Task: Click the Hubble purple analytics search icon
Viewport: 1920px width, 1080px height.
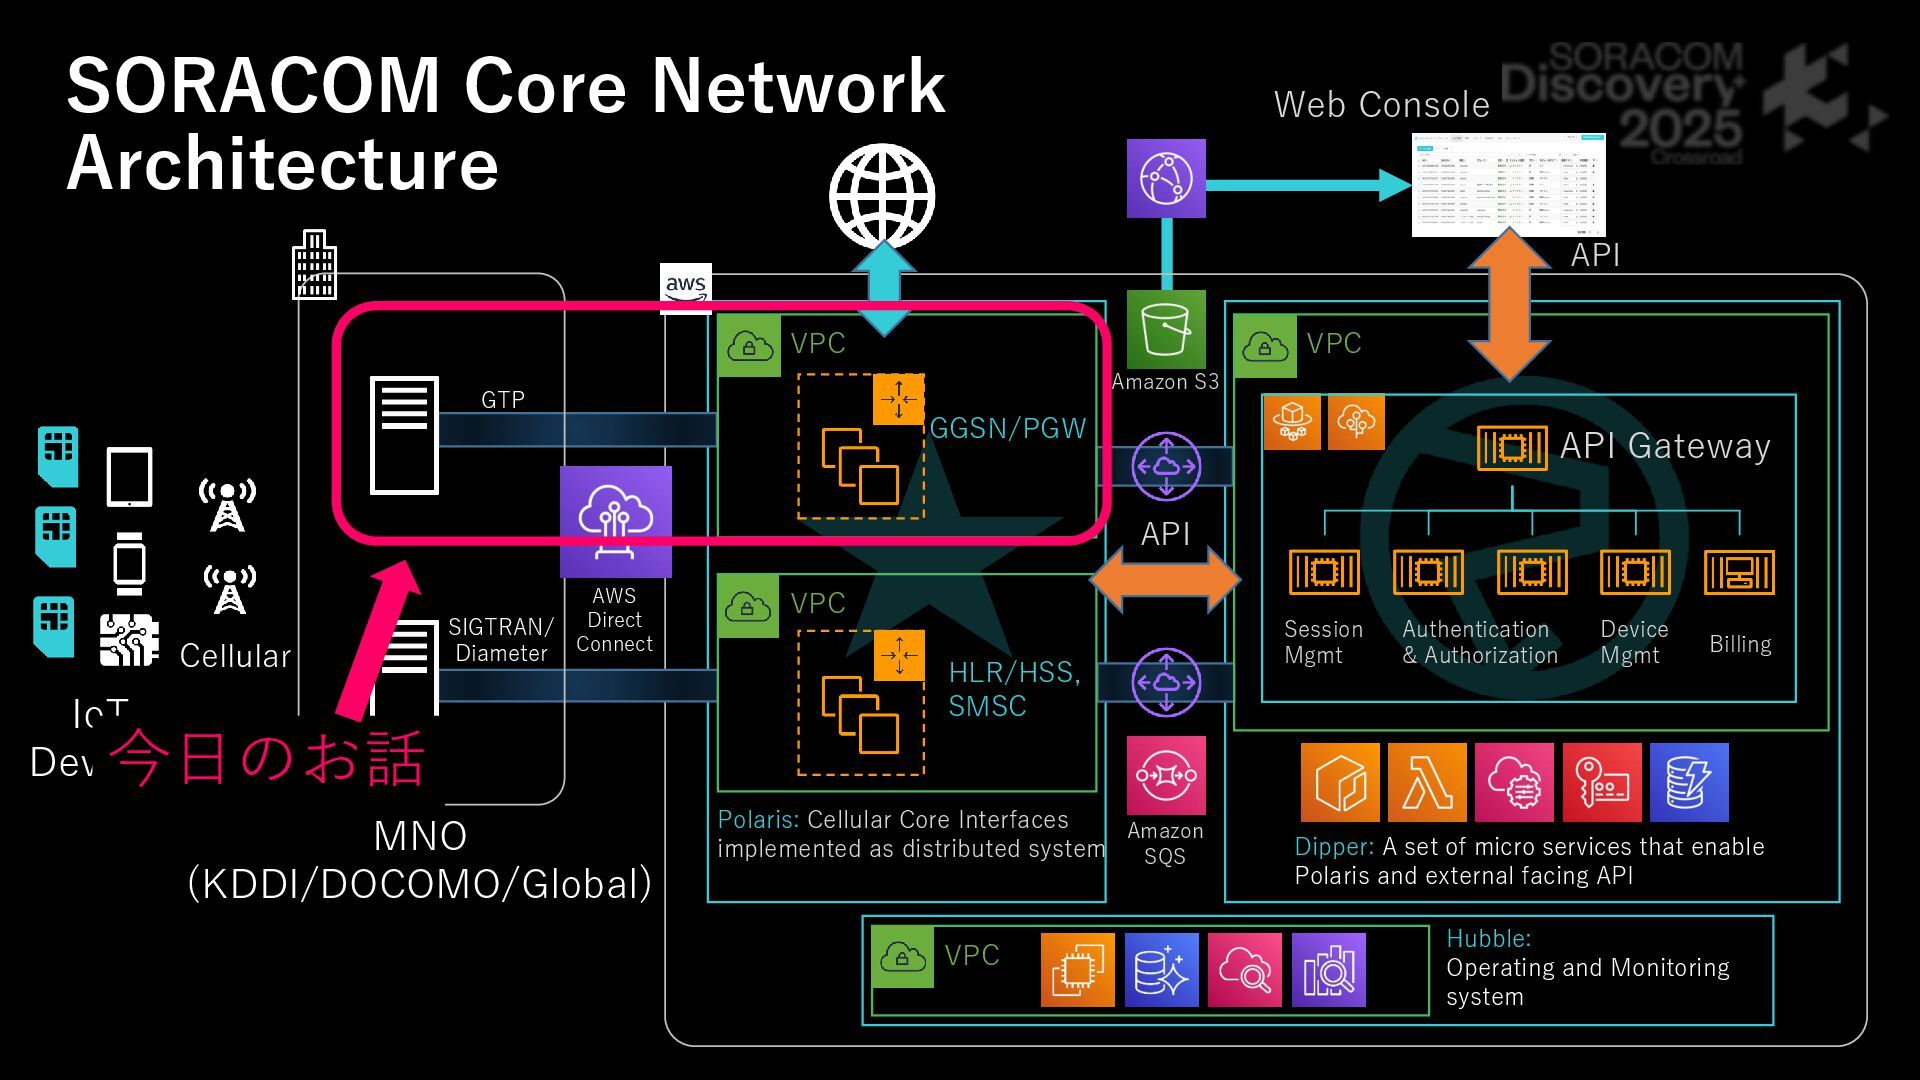Action: (1329, 970)
